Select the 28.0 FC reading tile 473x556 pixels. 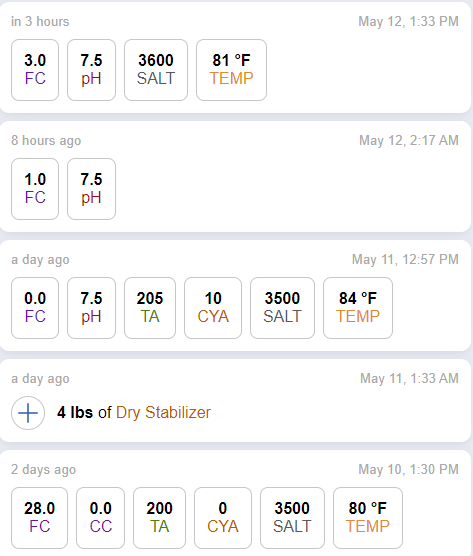click(x=39, y=518)
